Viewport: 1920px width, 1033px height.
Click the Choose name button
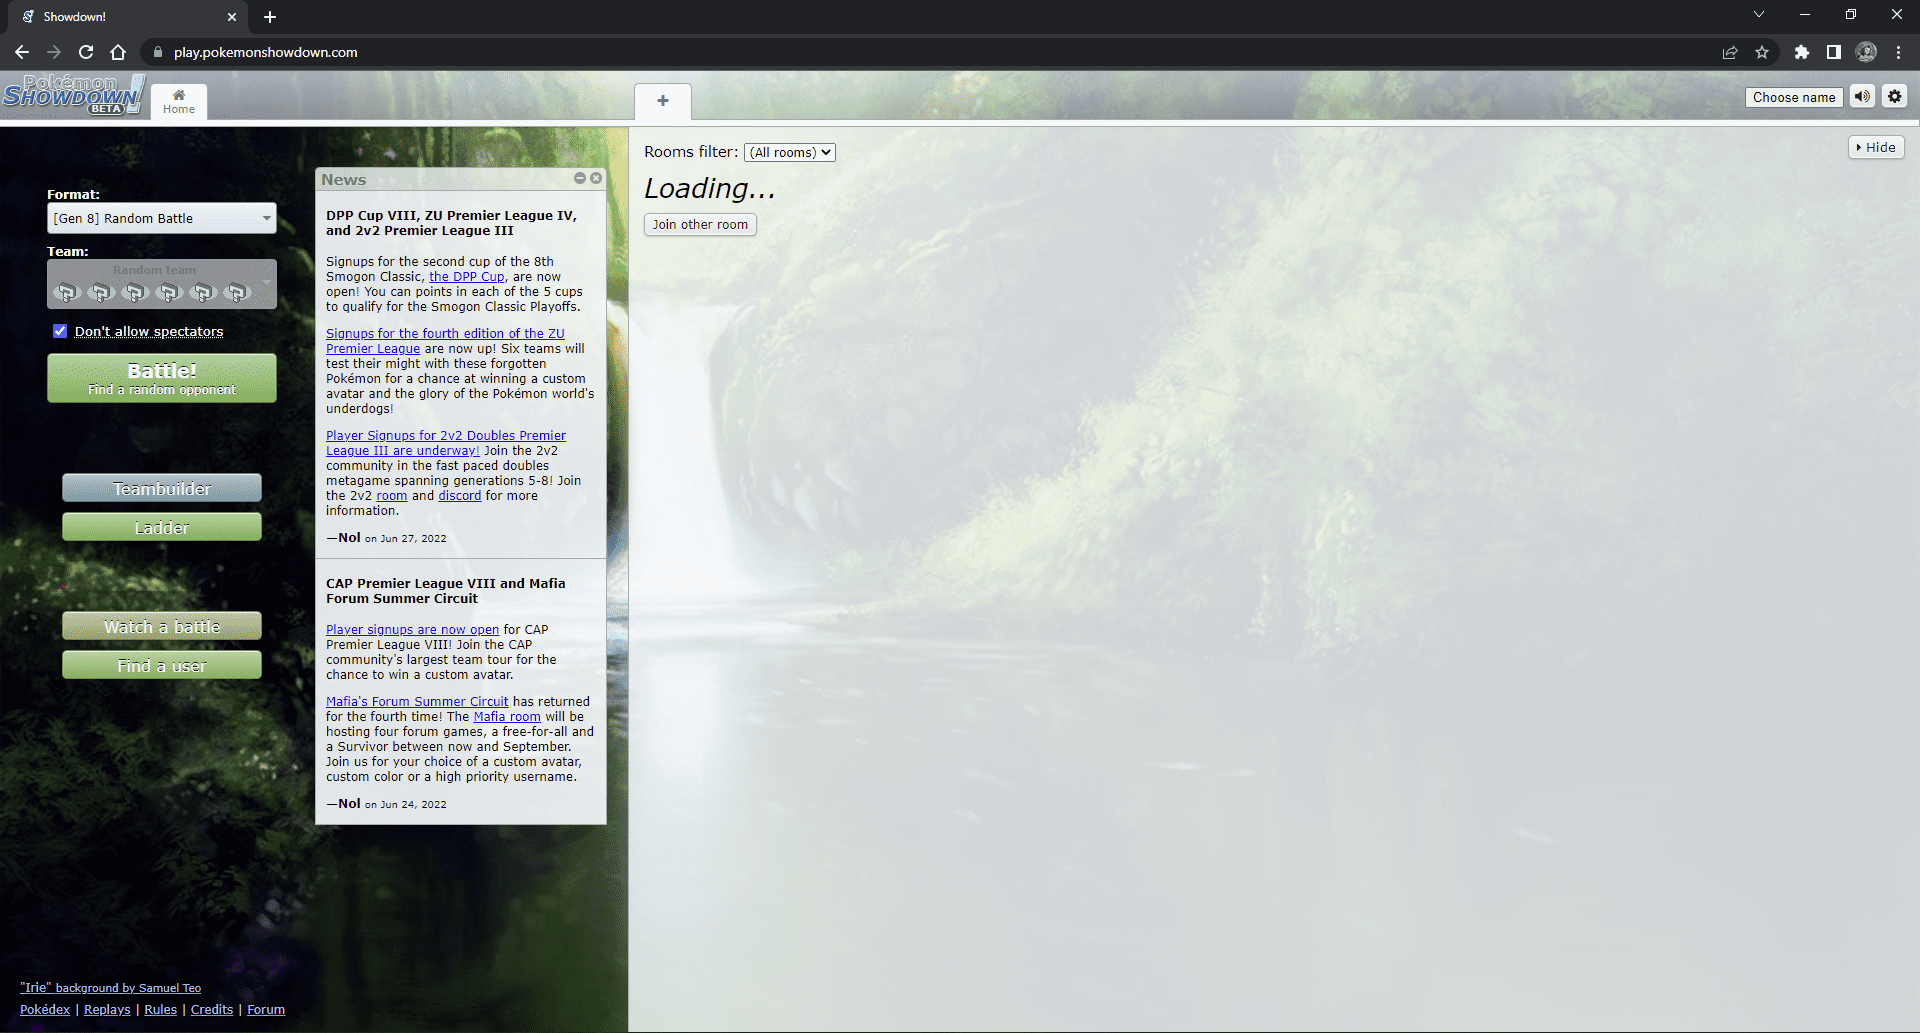(x=1794, y=97)
